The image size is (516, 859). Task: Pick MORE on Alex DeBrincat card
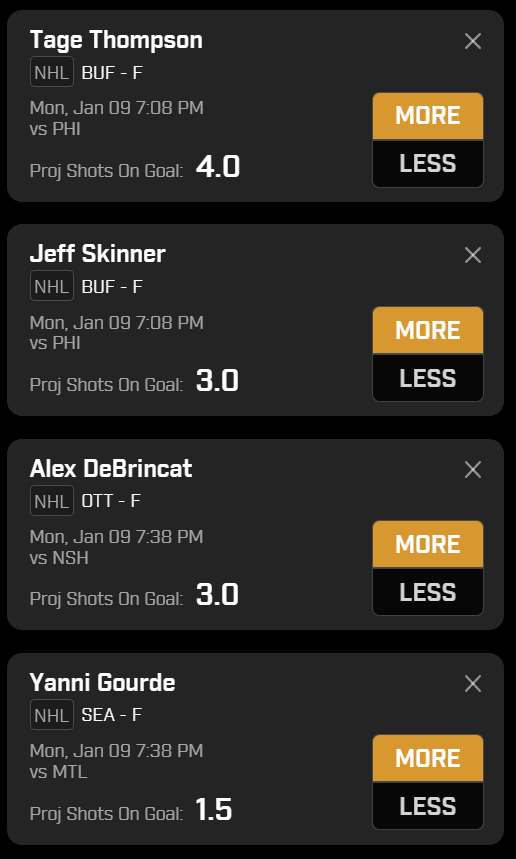tap(428, 544)
